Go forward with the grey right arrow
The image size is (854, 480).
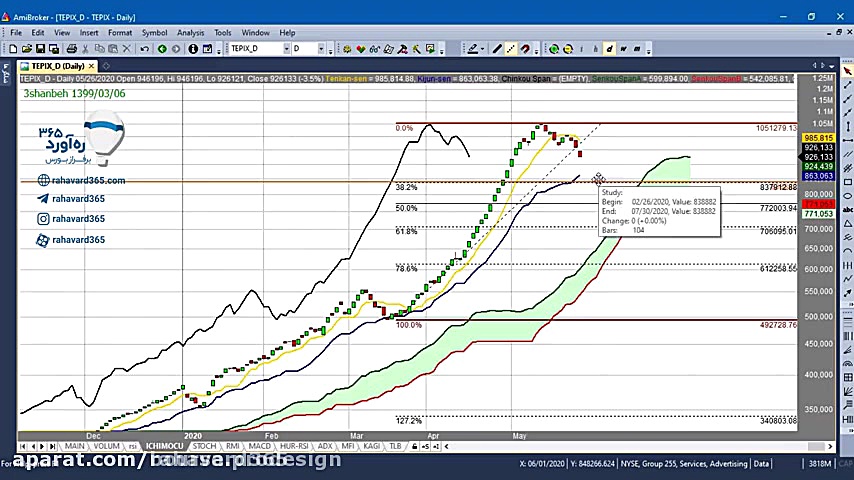pyautogui.click(x=176, y=49)
